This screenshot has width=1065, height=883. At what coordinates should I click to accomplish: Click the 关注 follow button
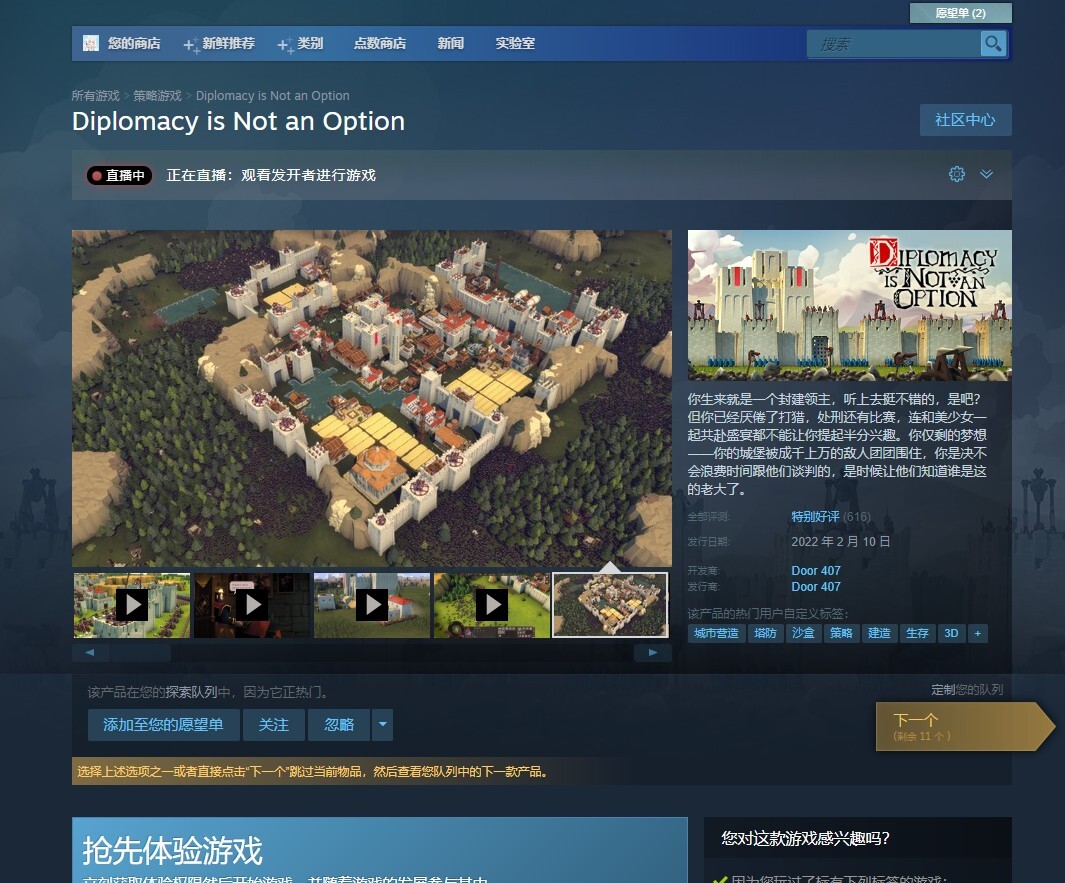[x=274, y=725]
